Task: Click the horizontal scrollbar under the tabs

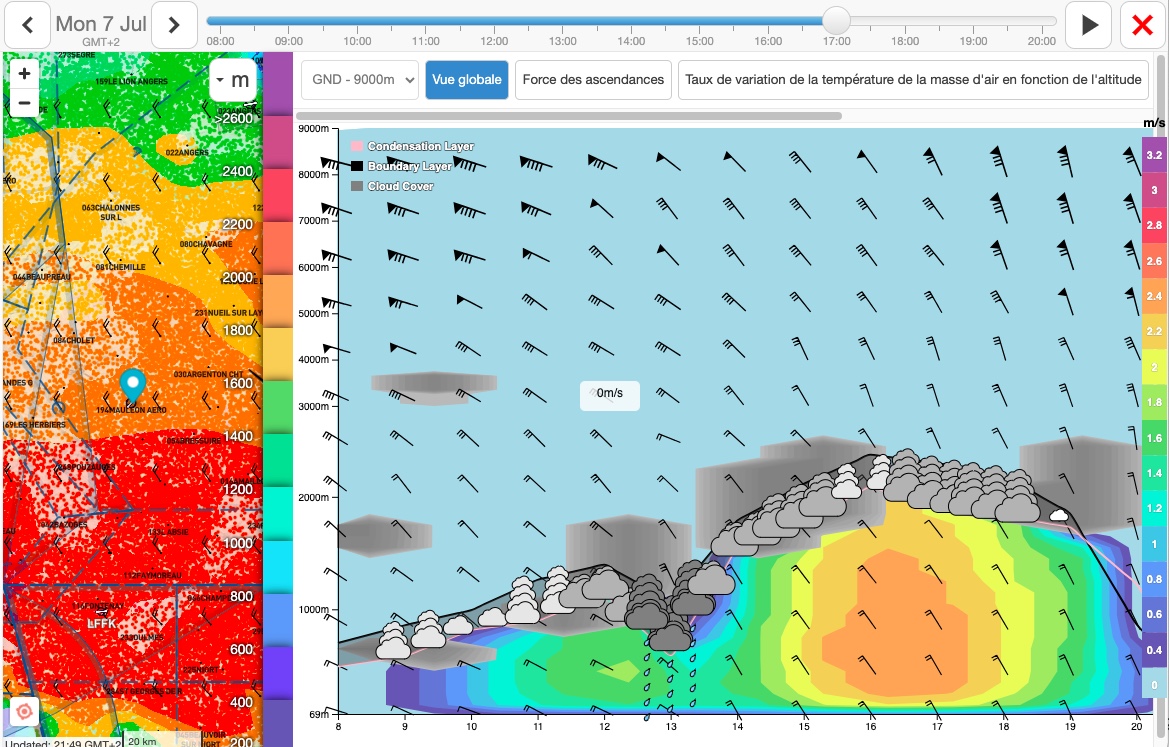Action: coord(568,116)
